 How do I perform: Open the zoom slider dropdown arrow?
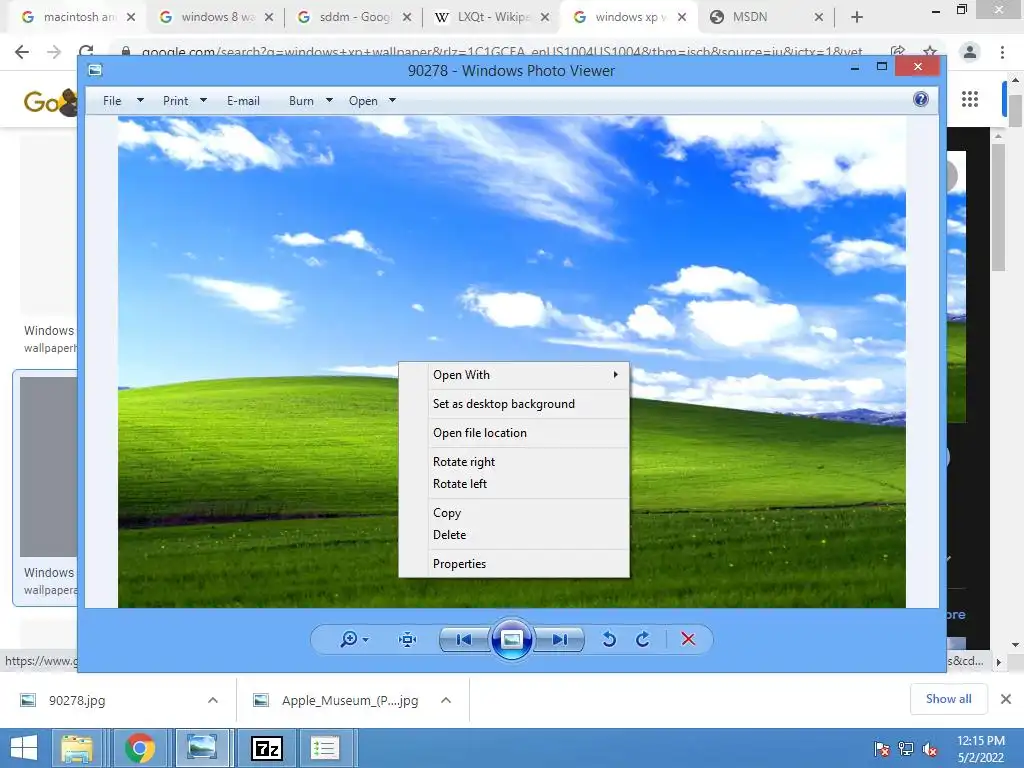(366, 639)
